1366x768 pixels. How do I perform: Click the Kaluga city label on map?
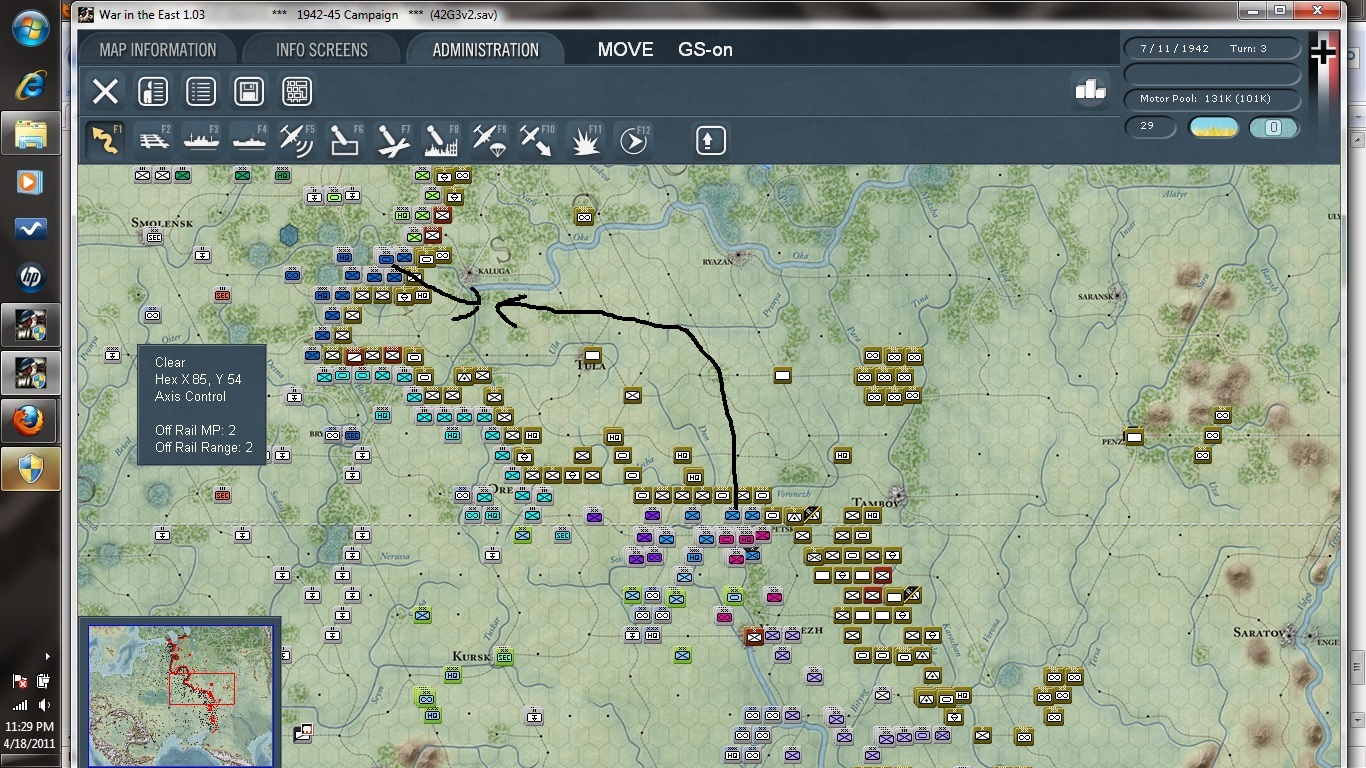pyautogui.click(x=493, y=271)
